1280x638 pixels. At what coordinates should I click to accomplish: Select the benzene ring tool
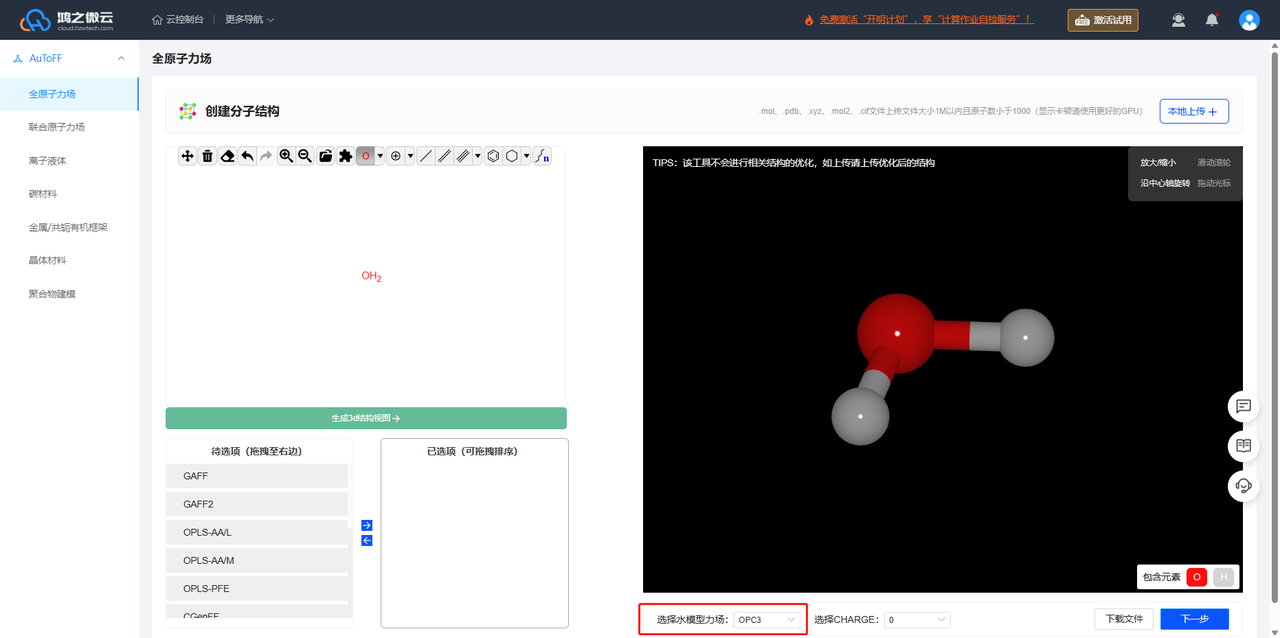[493, 156]
